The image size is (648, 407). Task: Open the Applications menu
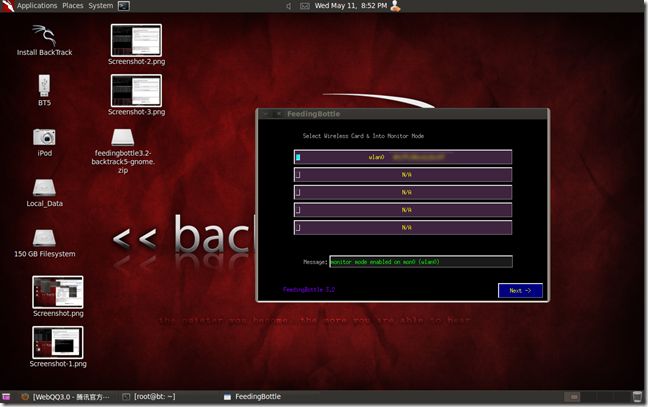[x=37, y=6]
